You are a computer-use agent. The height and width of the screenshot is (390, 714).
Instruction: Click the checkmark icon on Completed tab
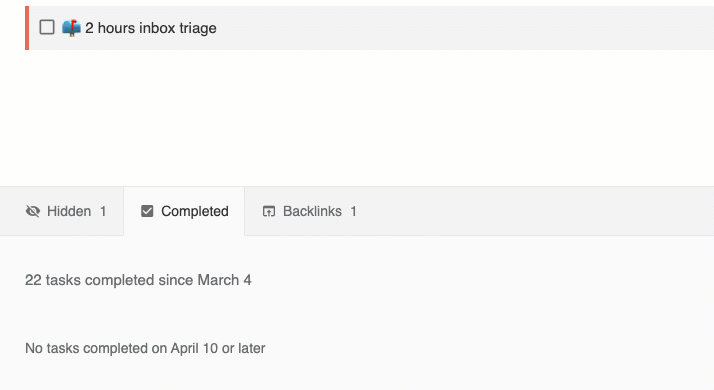click(147, 211)
